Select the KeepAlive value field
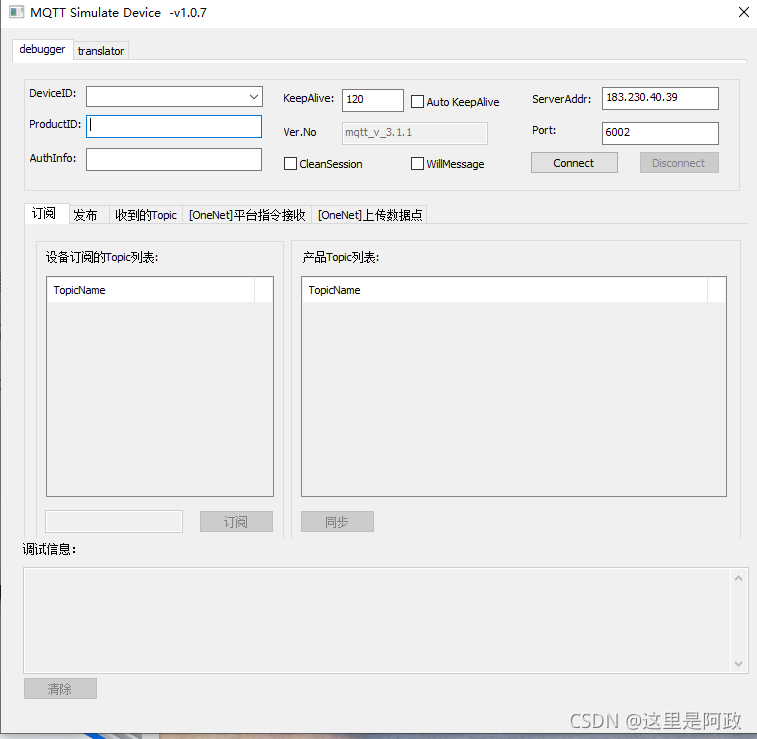 373,100
